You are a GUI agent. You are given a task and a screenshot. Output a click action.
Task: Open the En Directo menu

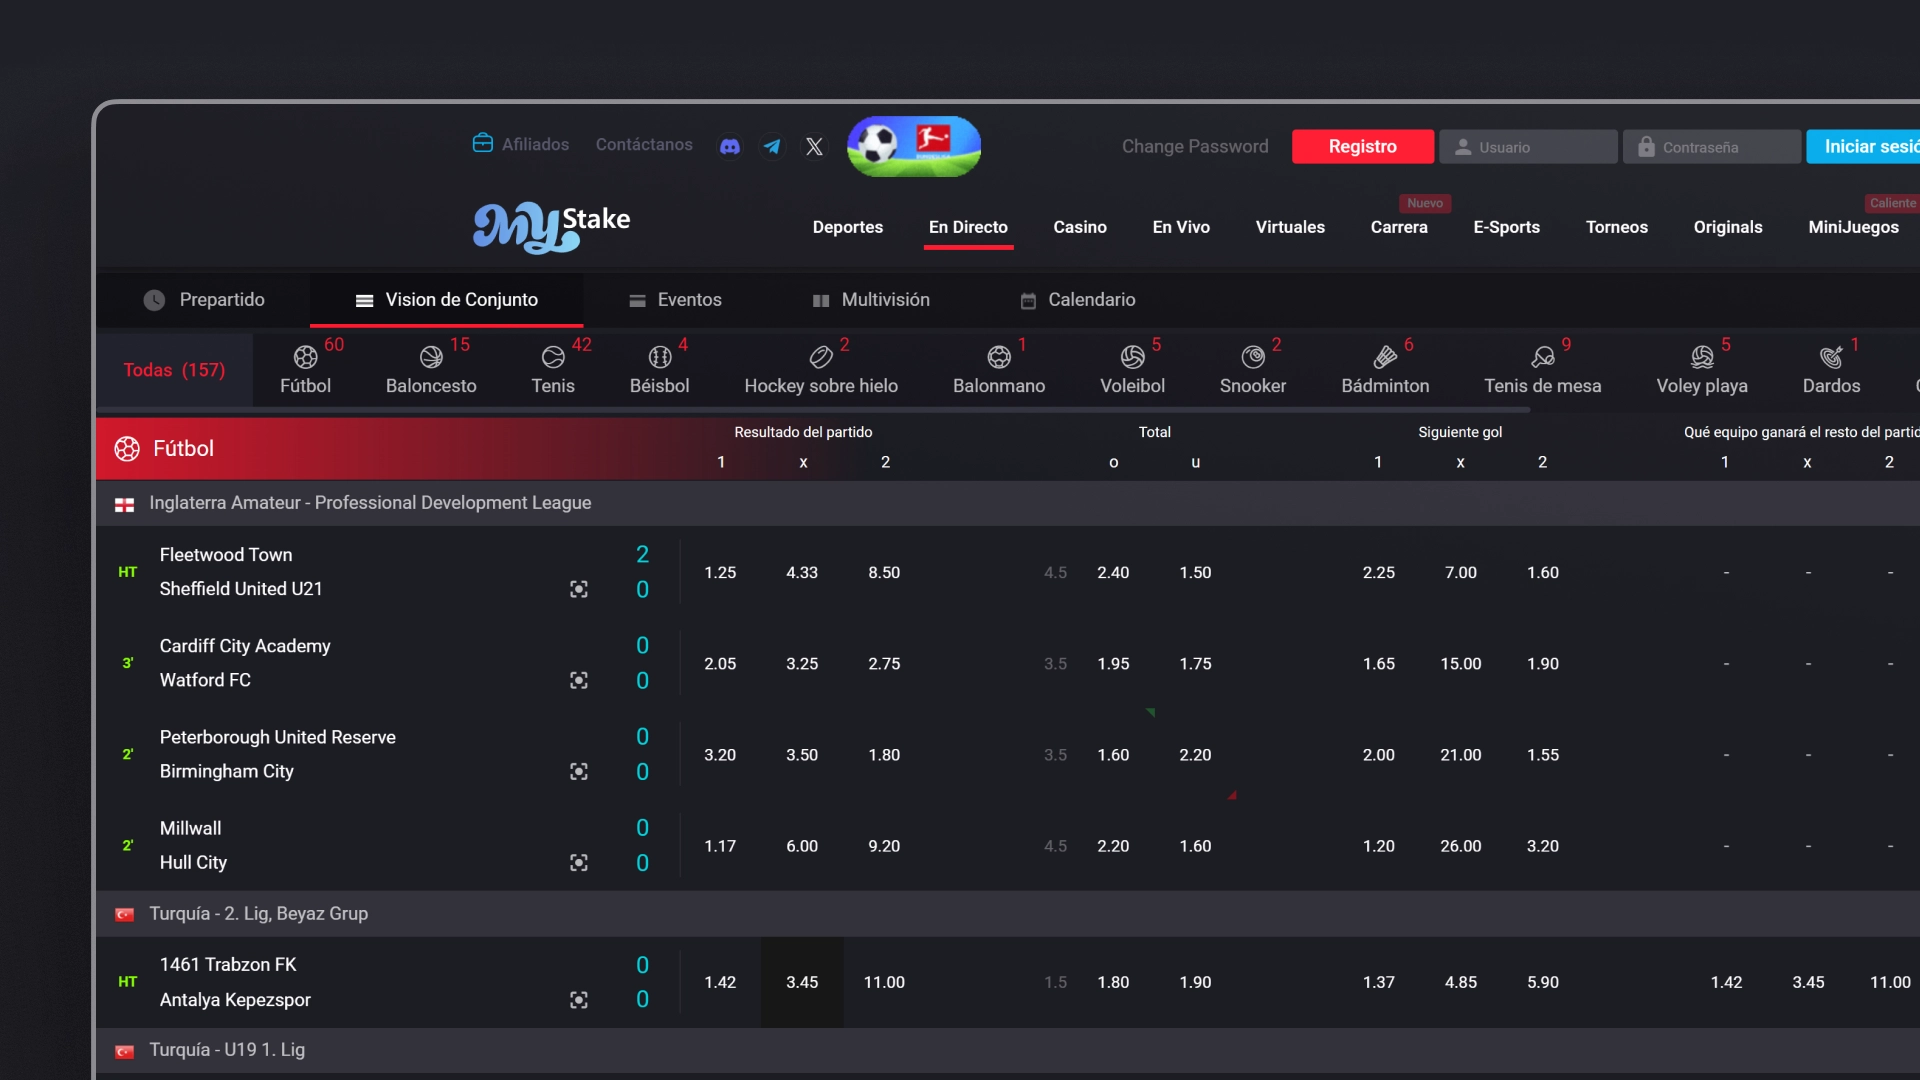(x=968, y=227)
